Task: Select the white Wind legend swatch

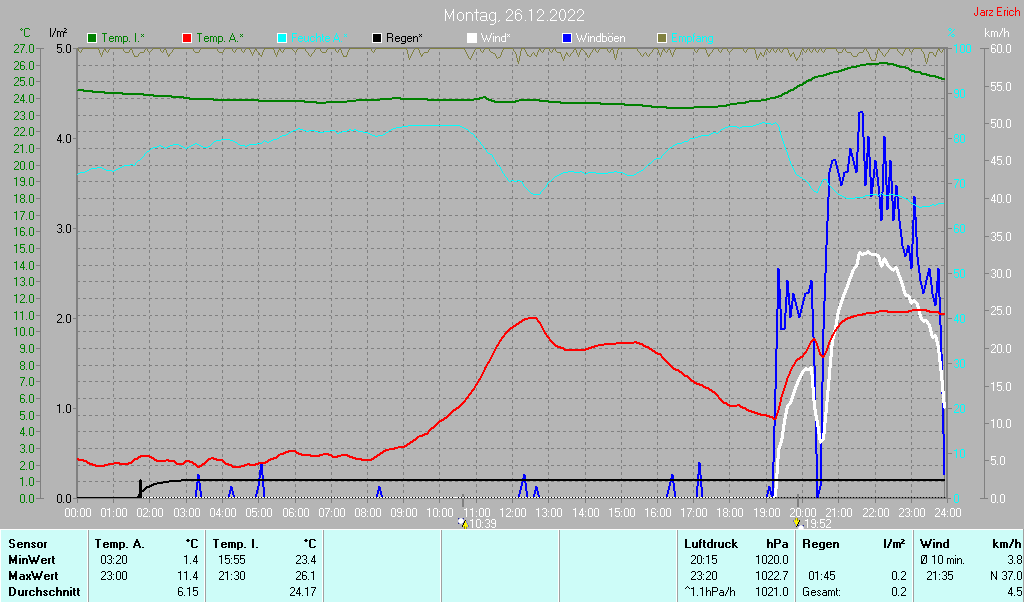Action: click(x=472, y=38)
